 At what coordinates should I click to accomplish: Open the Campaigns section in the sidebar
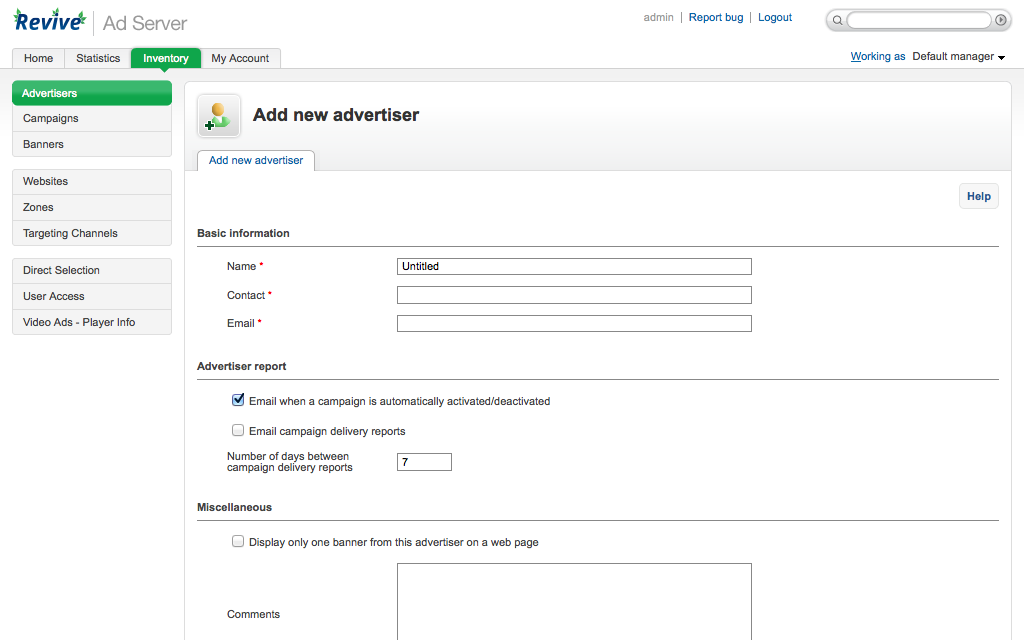(50, 118)
